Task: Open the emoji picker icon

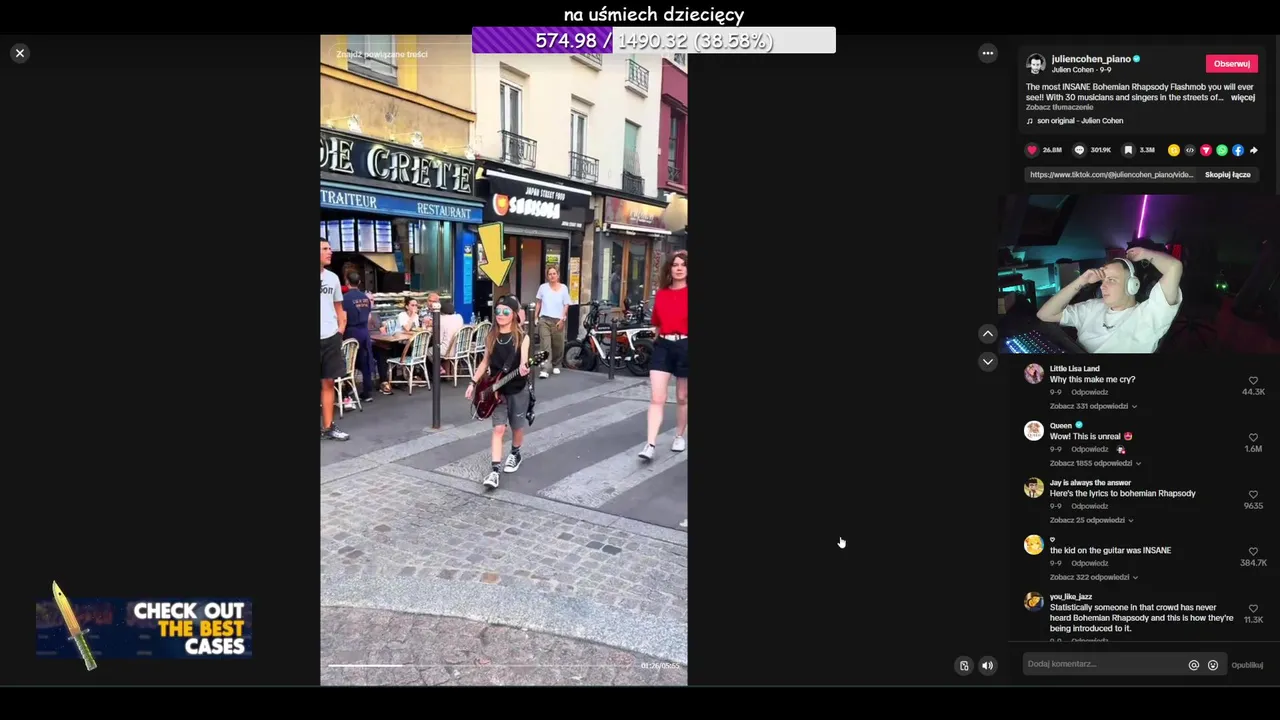Action: tap(1212, 665)
